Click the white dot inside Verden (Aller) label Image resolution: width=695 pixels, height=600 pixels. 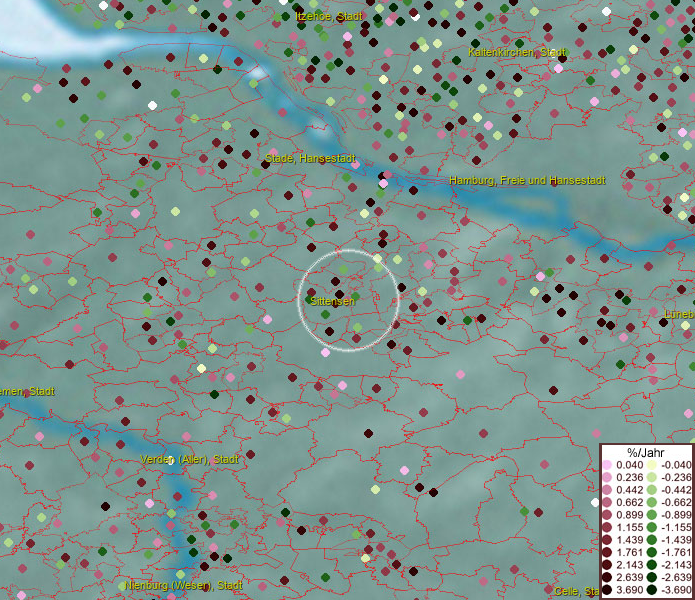[x=170, y=460]
